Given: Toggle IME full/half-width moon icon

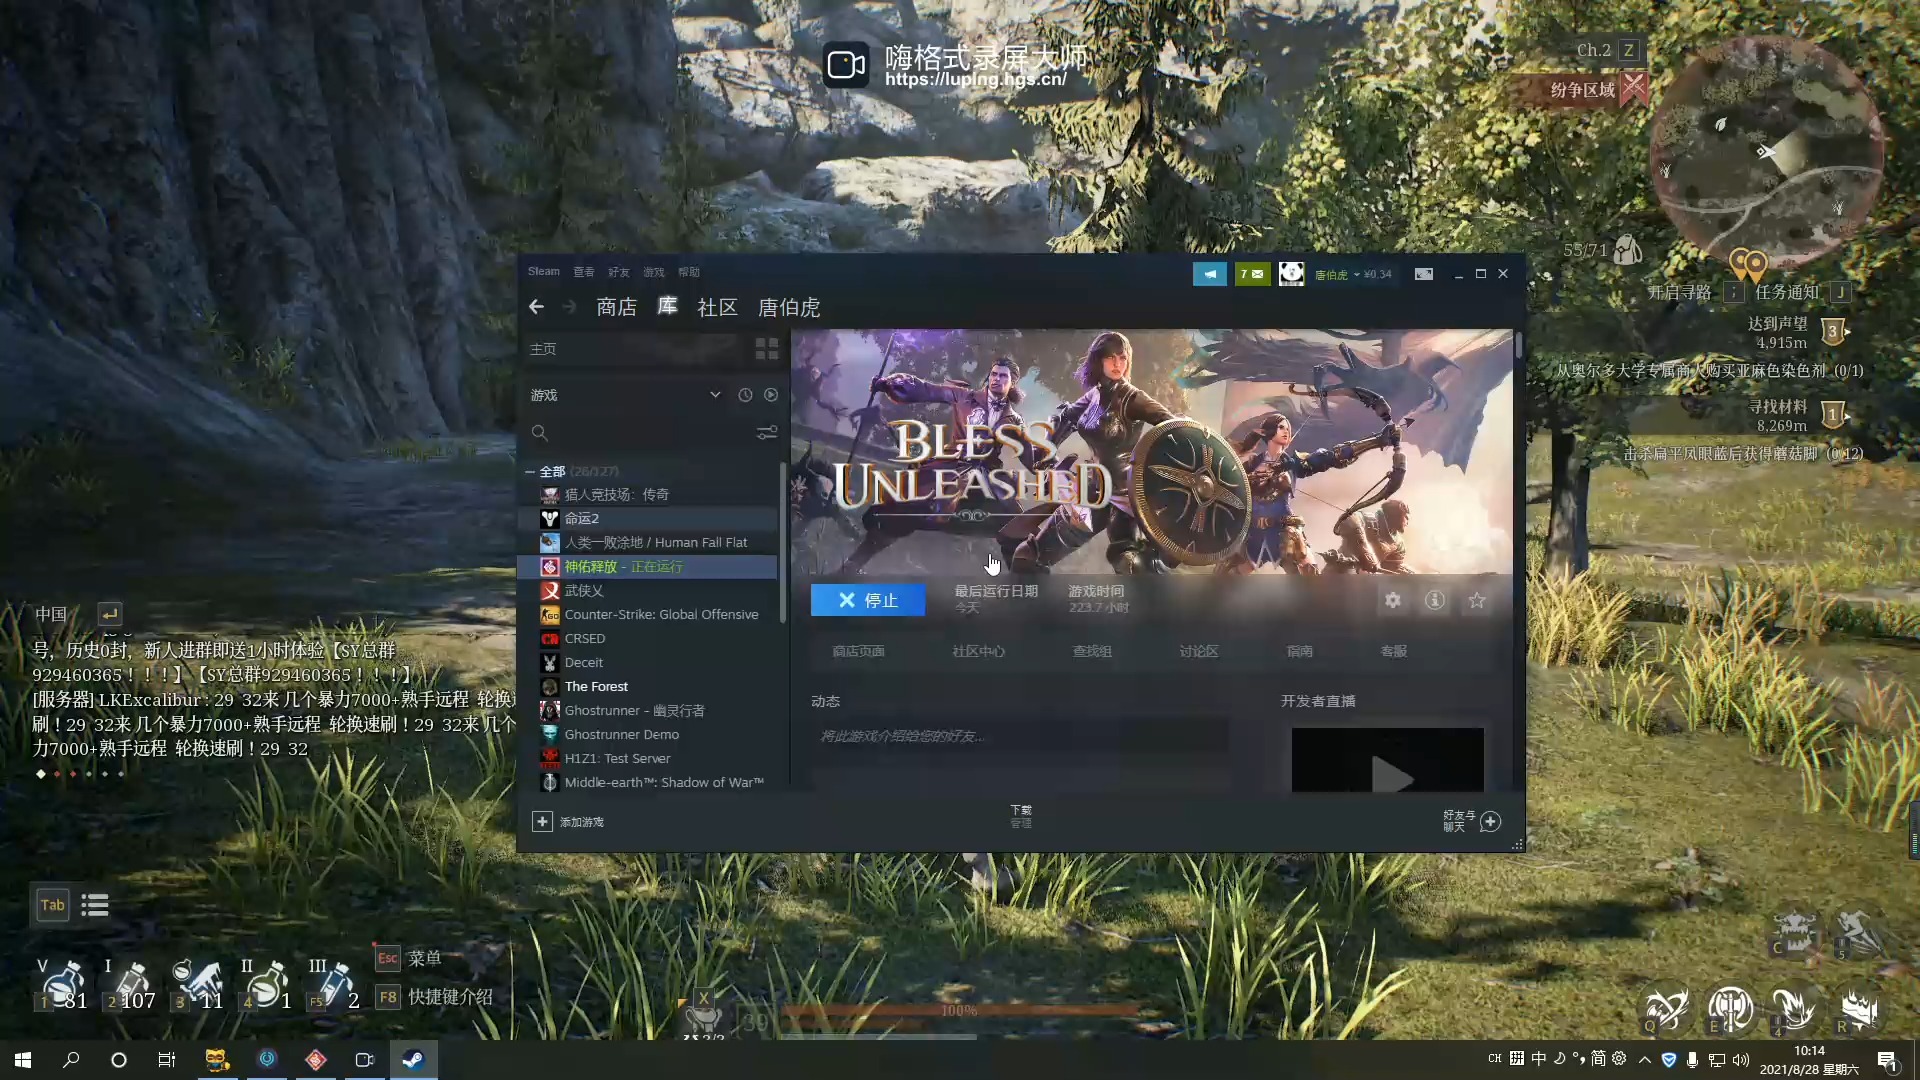Looking at the screenshot, I should (1559, 1059).
